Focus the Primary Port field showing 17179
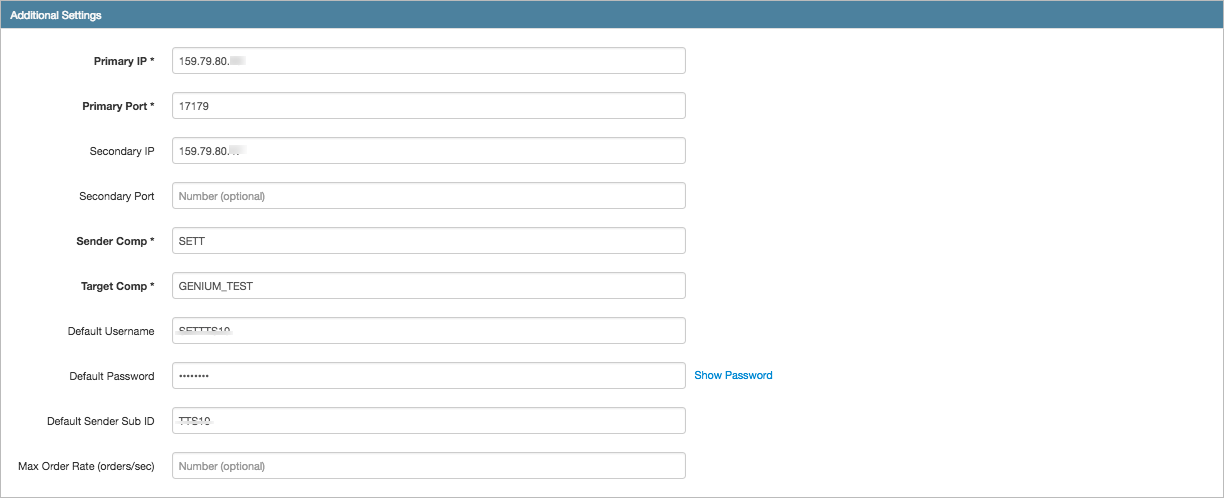This screenshot has width=1224, height=498. click(429, 105)
